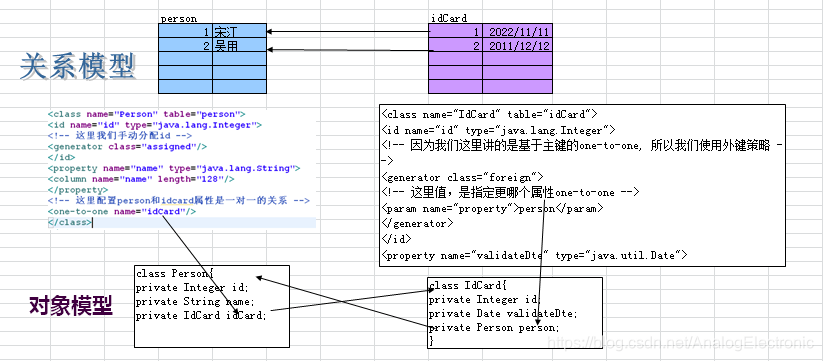
Task: Click </id> in the Person mapping XML
Action: click(61, 157)
